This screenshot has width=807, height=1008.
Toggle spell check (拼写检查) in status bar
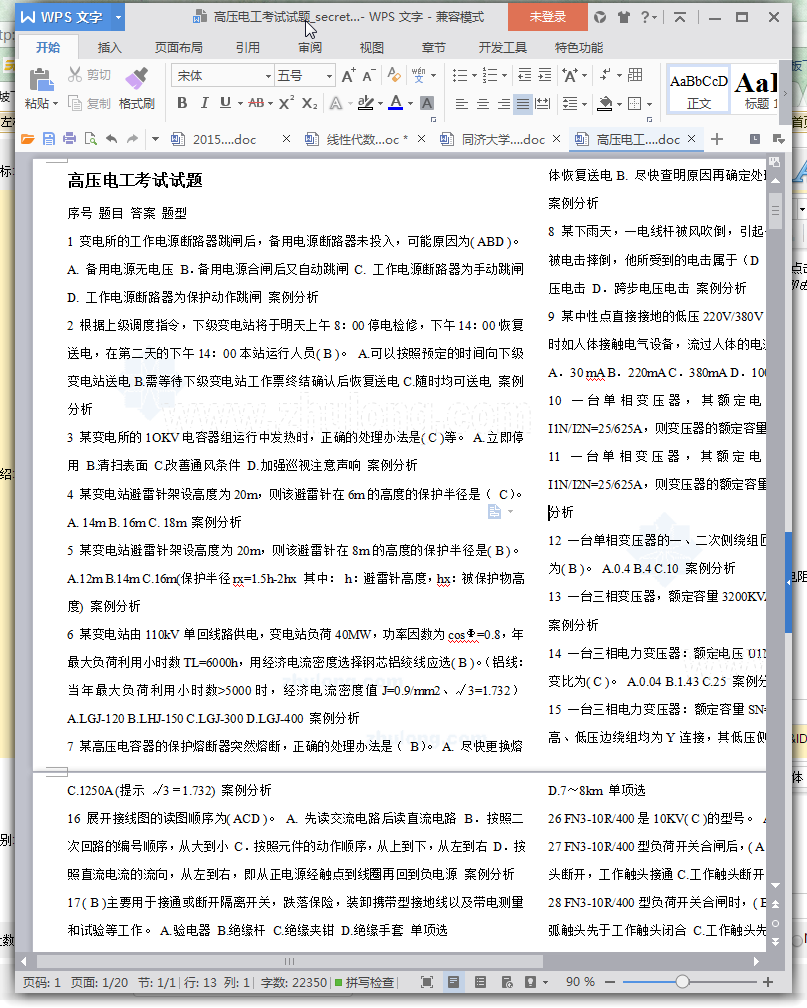tap(365, 982)
